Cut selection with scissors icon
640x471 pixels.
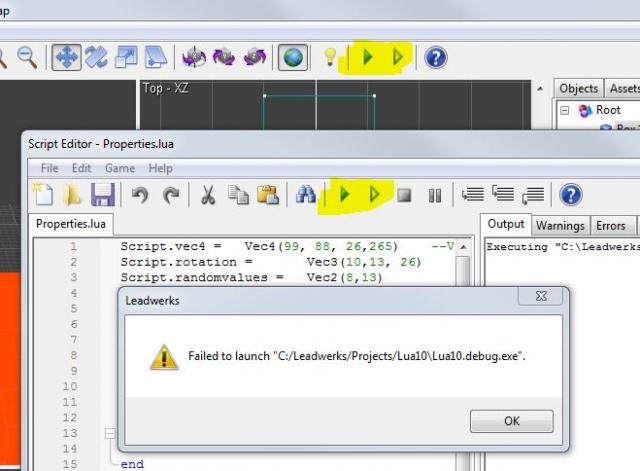[208, 195]
